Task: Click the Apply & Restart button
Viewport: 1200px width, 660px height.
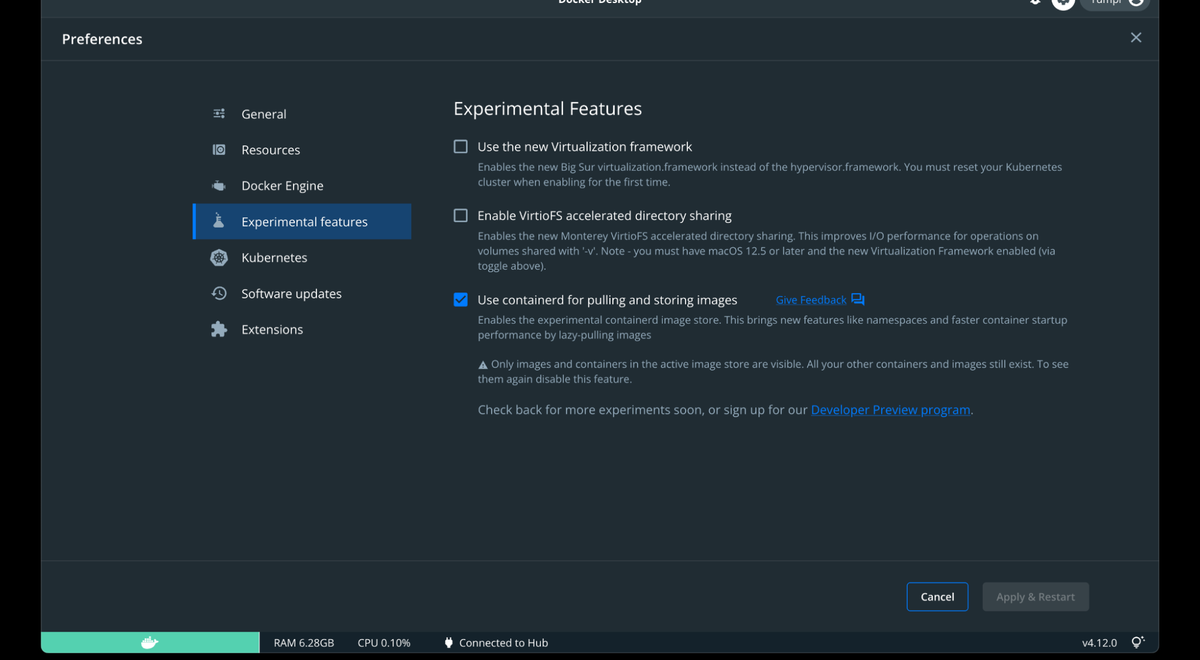Action: click(1035, 597)
